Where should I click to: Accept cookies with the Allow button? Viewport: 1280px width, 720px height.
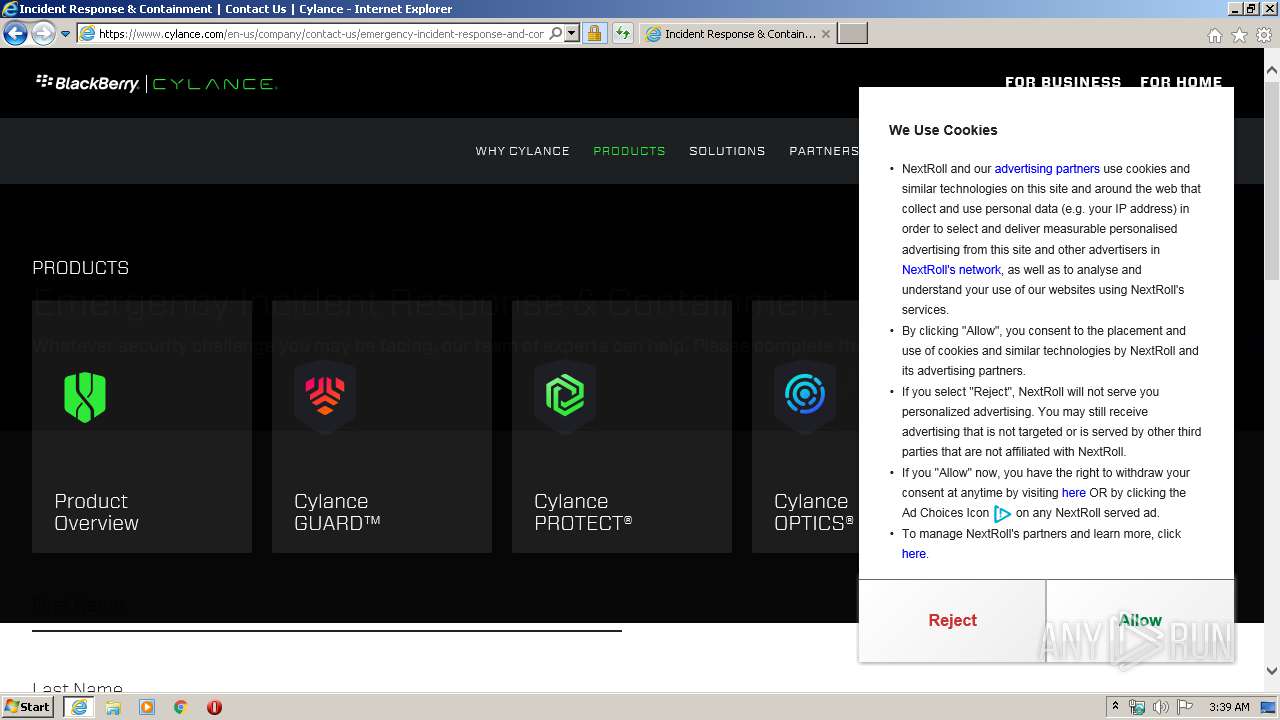(x=1140, y=620)
